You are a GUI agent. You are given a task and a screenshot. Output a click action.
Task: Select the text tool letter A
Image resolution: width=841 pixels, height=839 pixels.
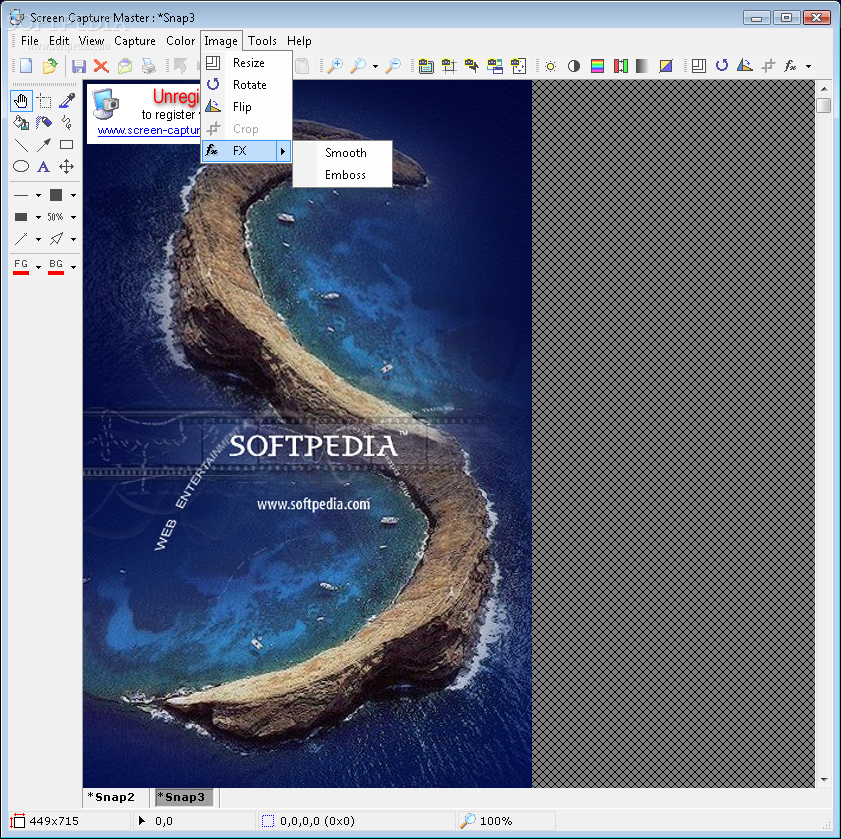pyautogui.click(x=44, y=167)
